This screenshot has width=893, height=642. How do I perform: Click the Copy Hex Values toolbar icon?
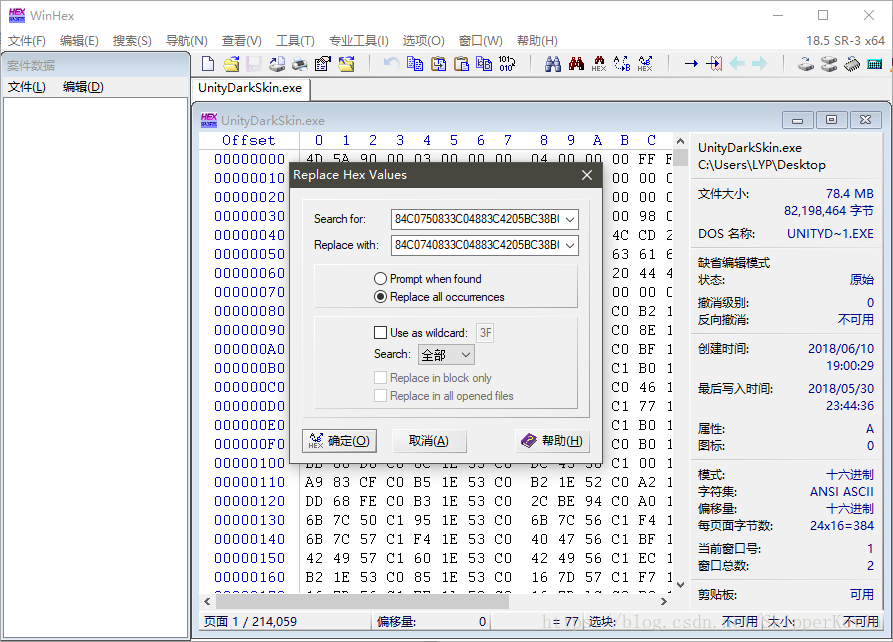point(484,63)
